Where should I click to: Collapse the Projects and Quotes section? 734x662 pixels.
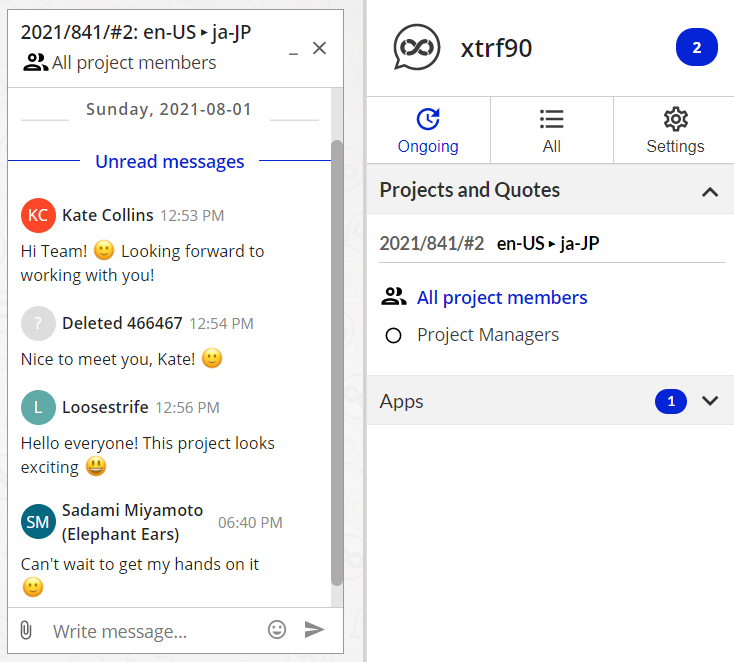710,192
